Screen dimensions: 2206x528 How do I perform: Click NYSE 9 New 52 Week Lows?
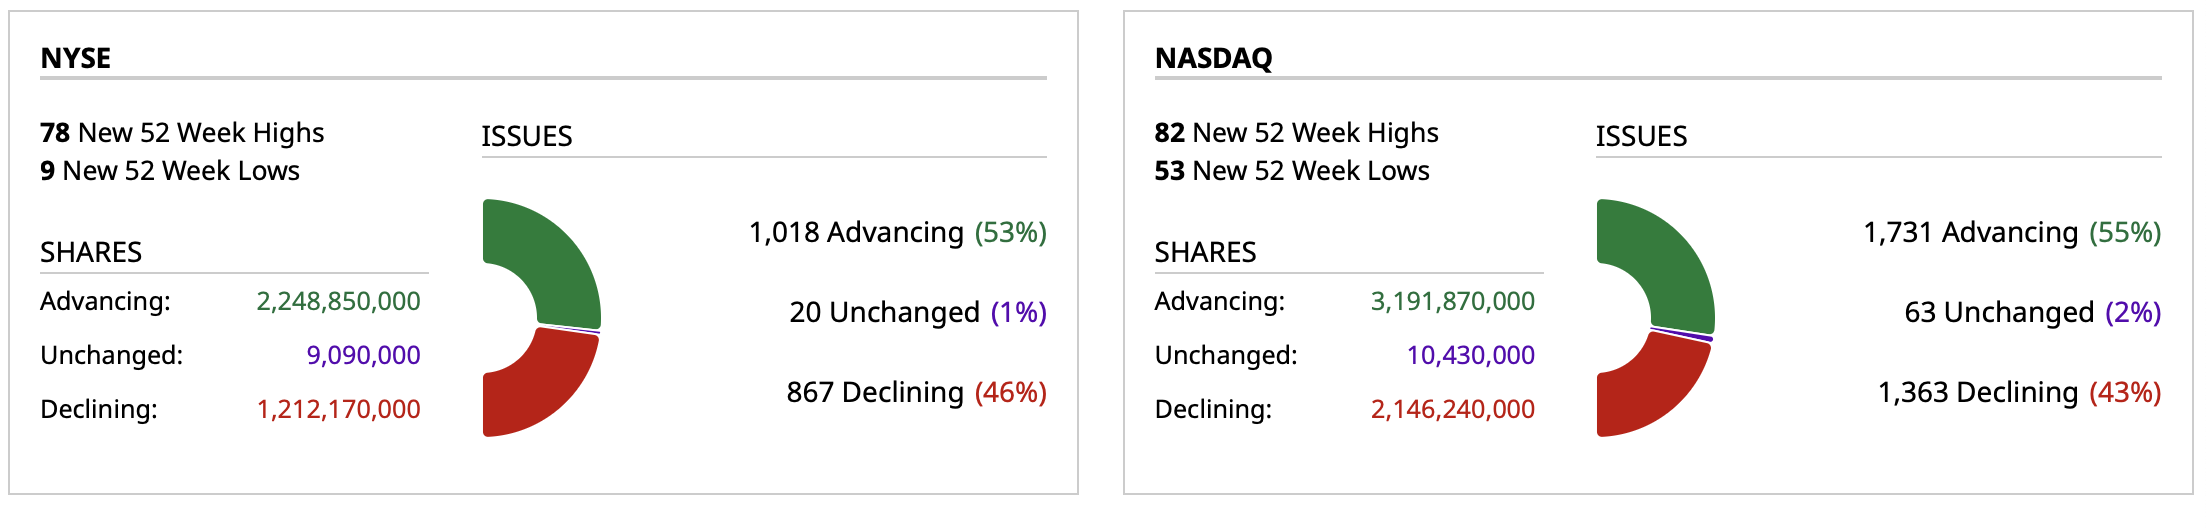[x=170, y=171]
